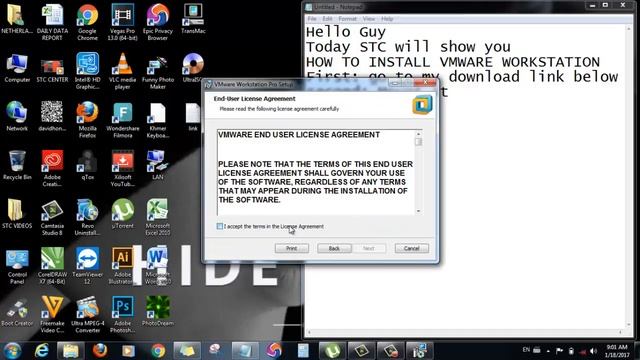The image size is (640, 360).
Task: Select the Adobe Illustrator desktop icon
Action: [122, 266]
